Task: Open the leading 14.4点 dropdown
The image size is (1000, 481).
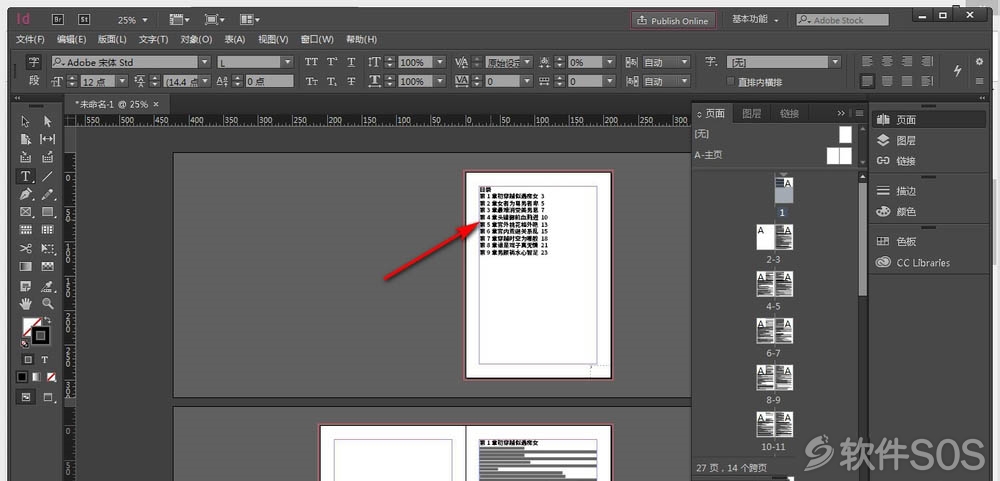Action: pyautogui.click(x=205, y=81)
